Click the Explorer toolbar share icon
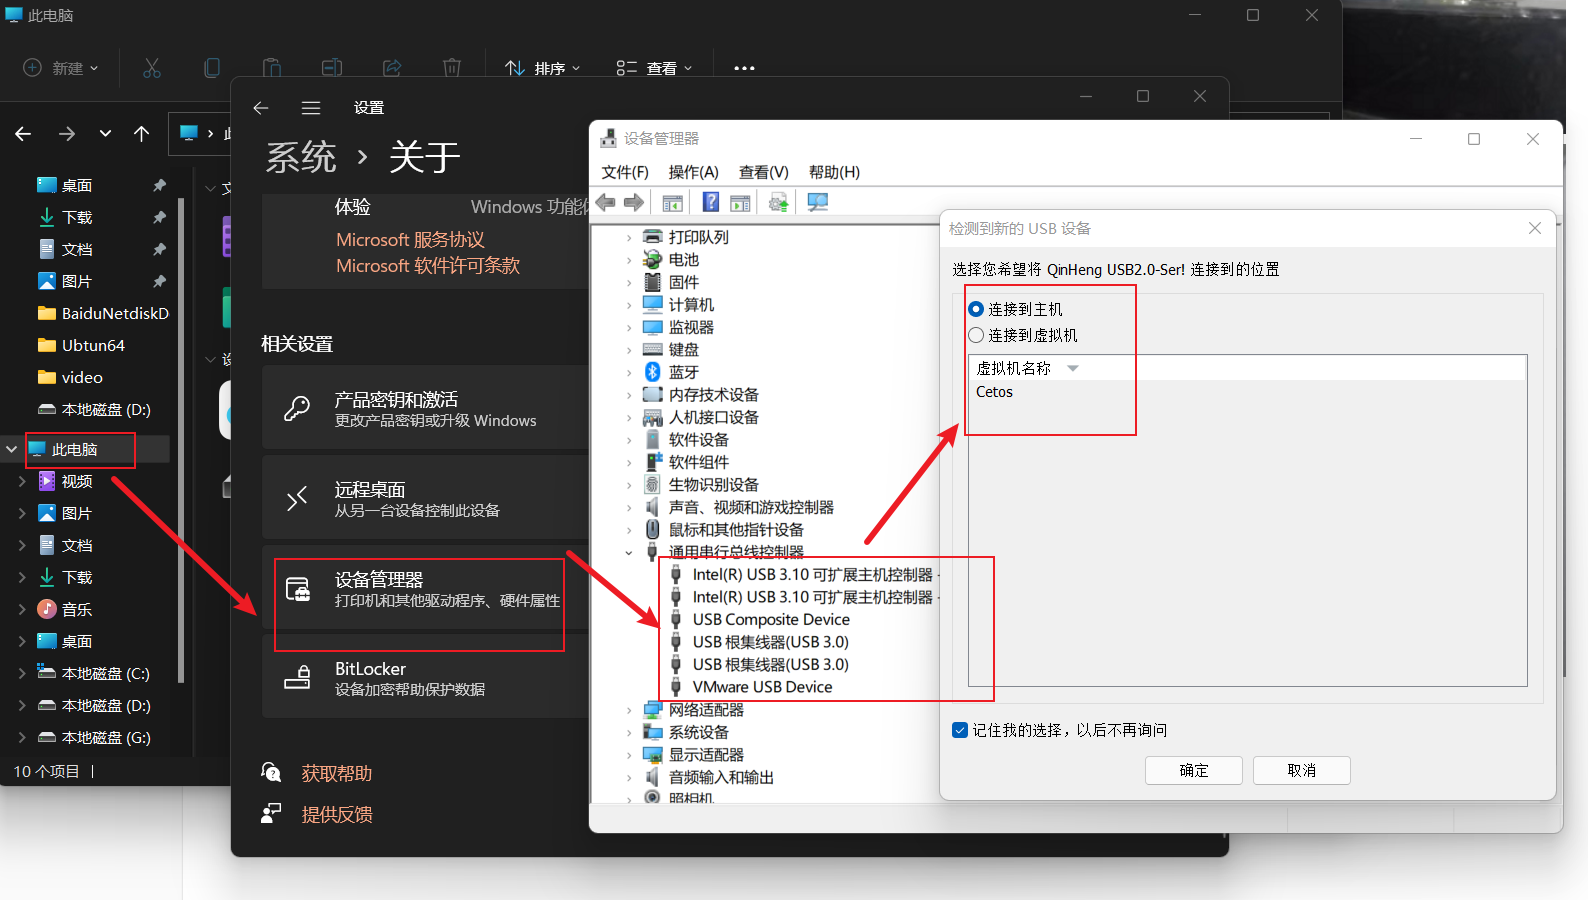The width and height of the screenshot is (1588, 900). pyautogui.click(x=392, y=68)
